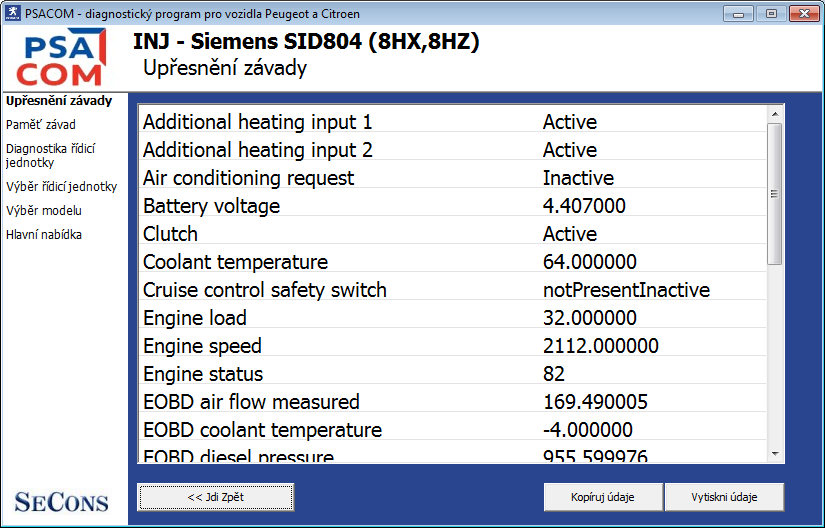Click the scrollbar down arrow
This screenshot has width=825, height=528.
tap(773, 454)
